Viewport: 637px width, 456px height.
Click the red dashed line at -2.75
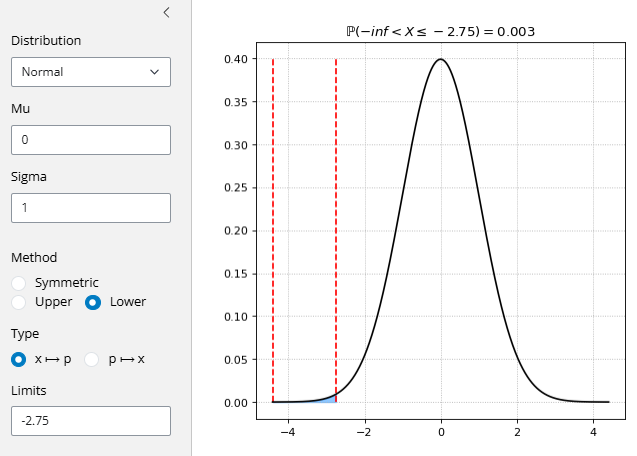click(x=336, y=230)
